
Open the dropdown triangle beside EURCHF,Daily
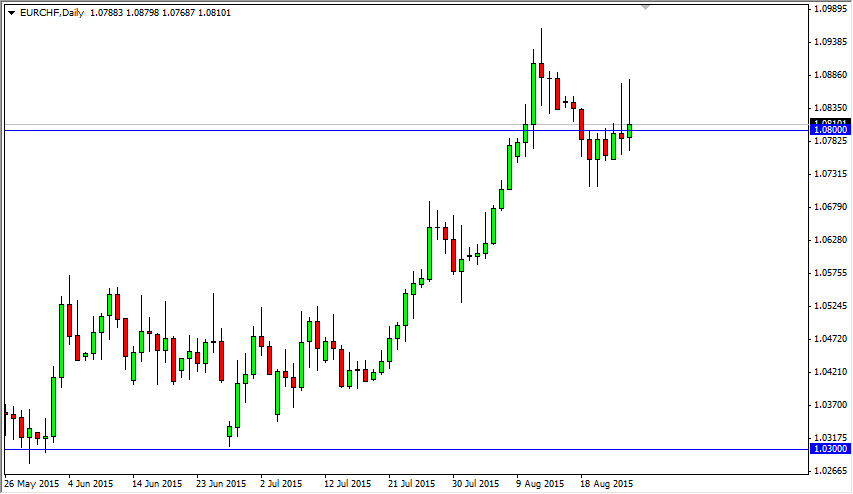(x=11, y=13)
